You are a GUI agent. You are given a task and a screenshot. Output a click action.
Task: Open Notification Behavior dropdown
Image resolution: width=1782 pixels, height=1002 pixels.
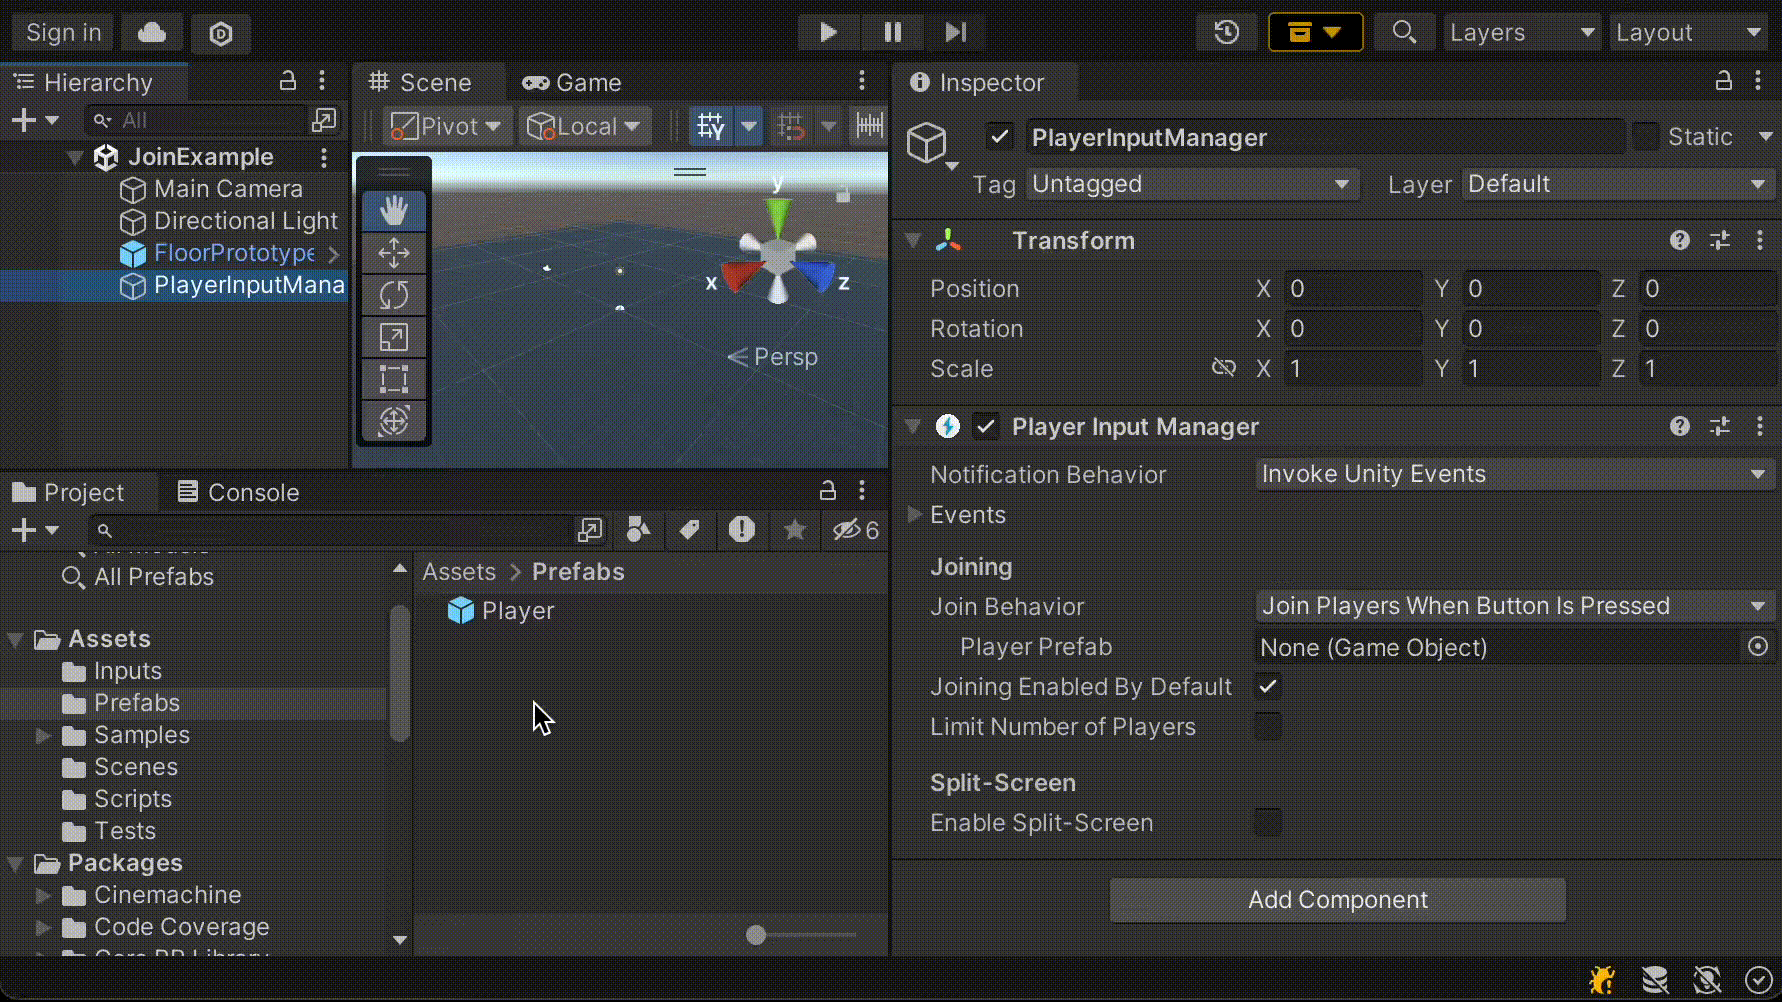[x=1514, y=474]
